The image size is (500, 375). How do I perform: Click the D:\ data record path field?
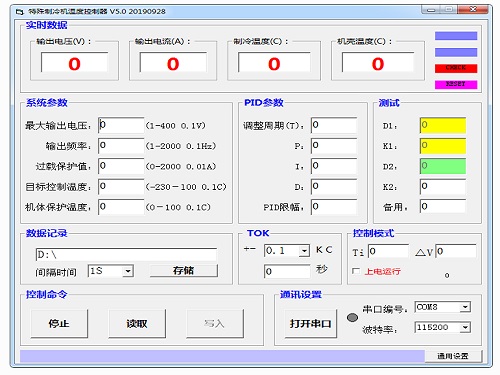click(x=126, y=255)
